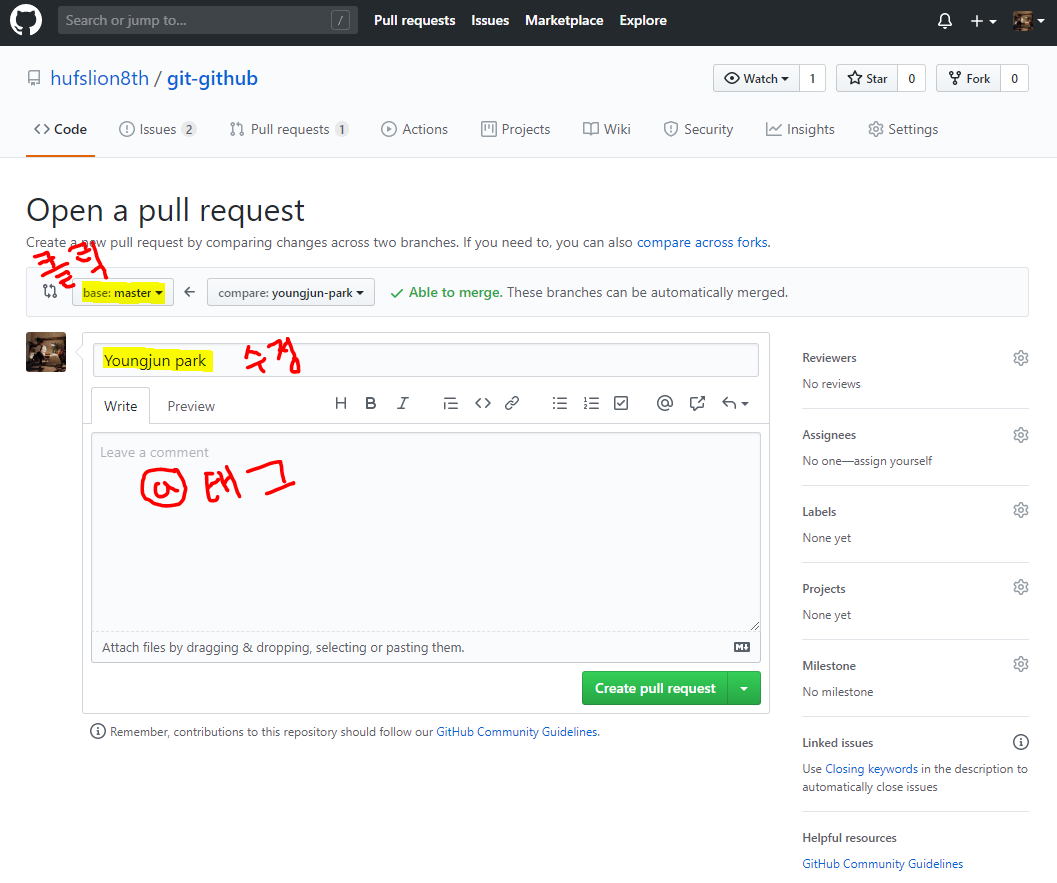
Task: Insert a bulleted list
Action: [560, 403]
